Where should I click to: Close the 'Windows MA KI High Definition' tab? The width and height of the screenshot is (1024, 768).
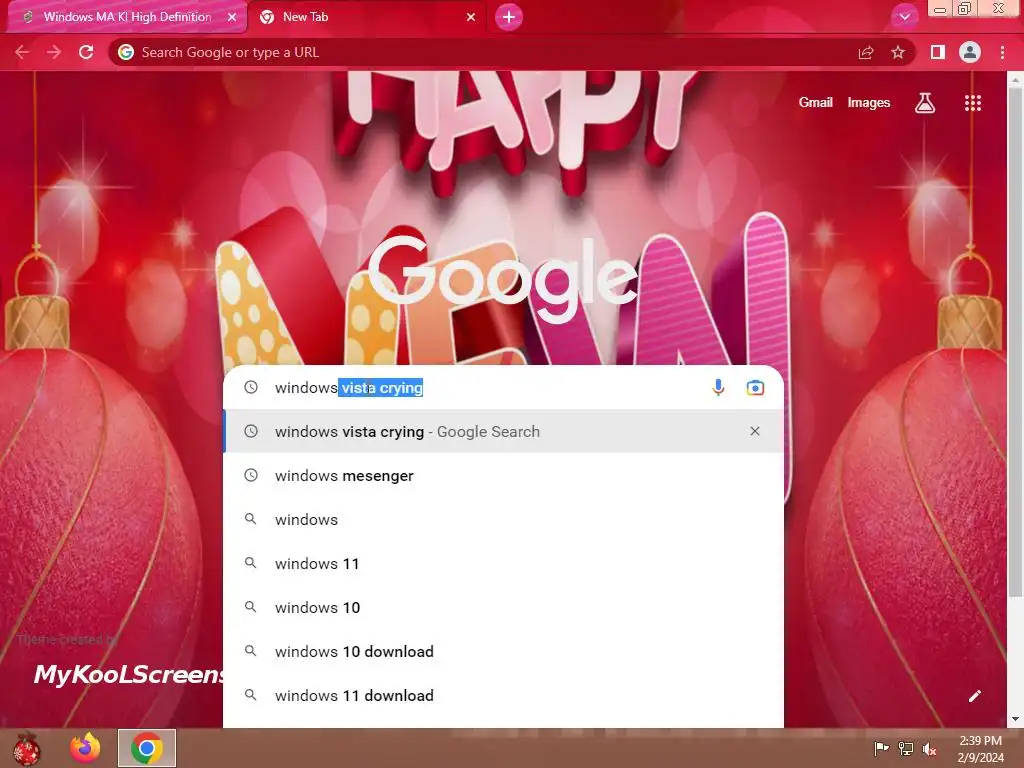(232, 17)
